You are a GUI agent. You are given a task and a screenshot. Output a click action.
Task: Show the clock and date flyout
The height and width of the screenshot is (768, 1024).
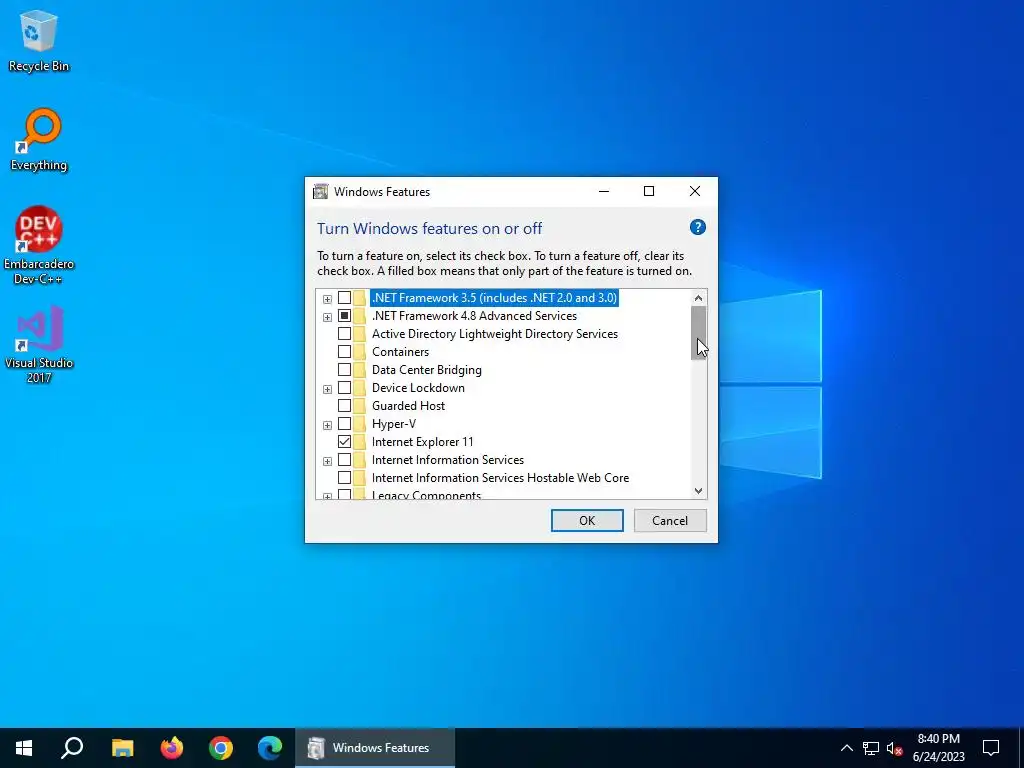[x=938, y=748]
